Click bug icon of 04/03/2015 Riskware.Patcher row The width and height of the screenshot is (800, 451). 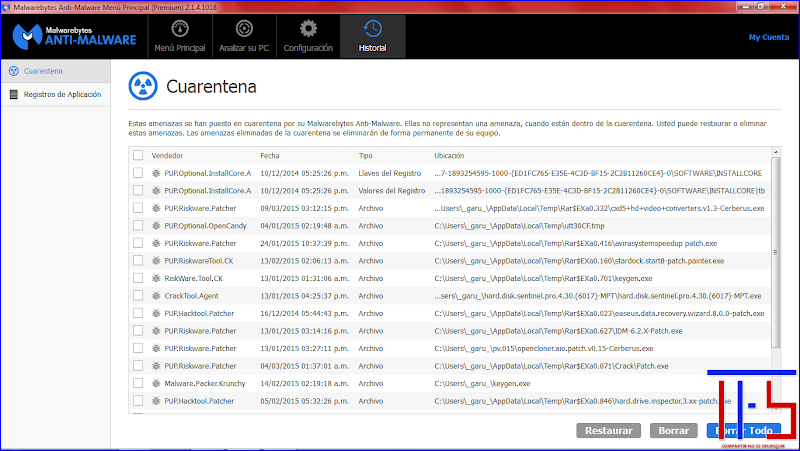click(156, 366)
